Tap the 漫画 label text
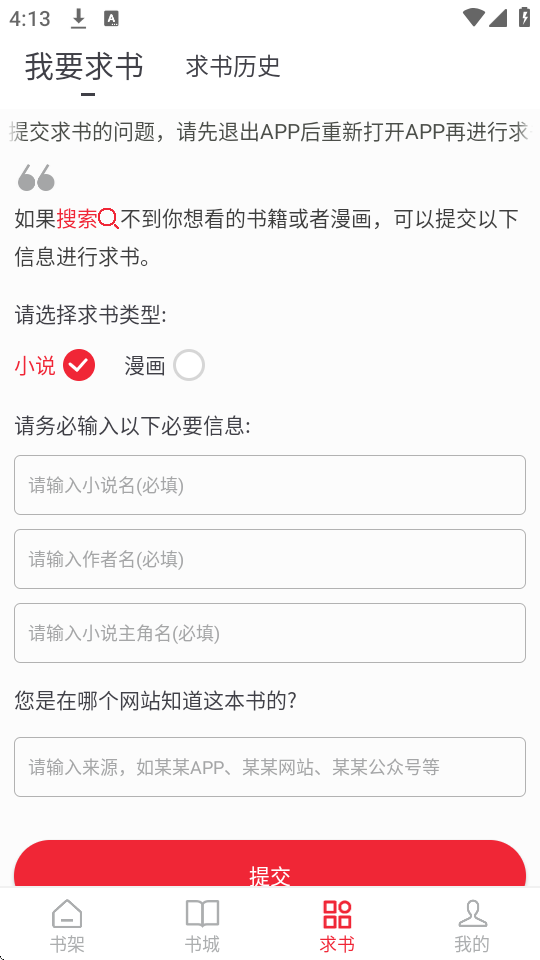This screenshot has width=540, height=960. (x=145, y=366)
